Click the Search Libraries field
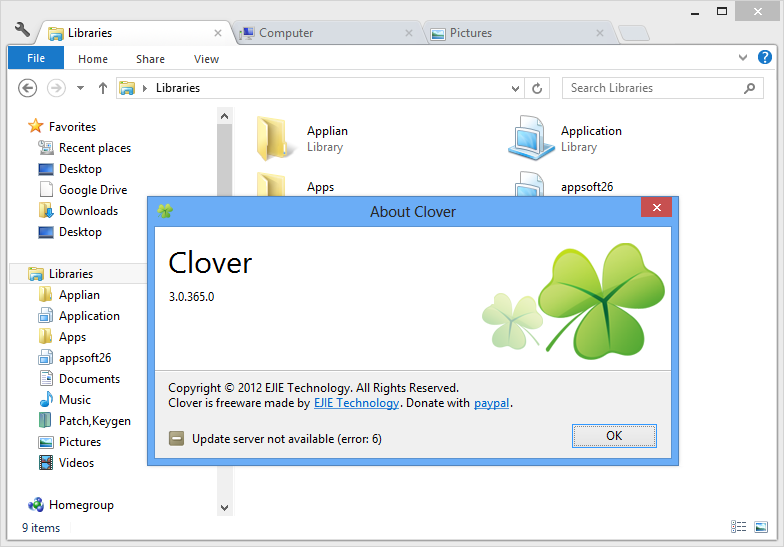784x547 pixels. pos(662,88)
